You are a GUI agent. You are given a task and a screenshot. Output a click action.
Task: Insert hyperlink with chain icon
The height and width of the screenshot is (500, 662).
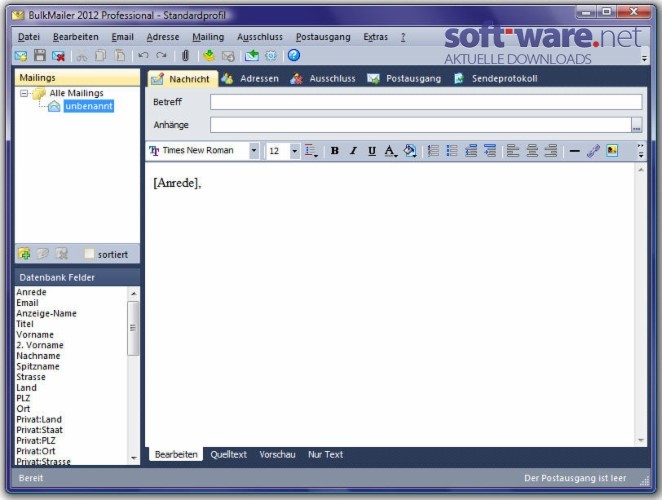click(x=594, y=151)
